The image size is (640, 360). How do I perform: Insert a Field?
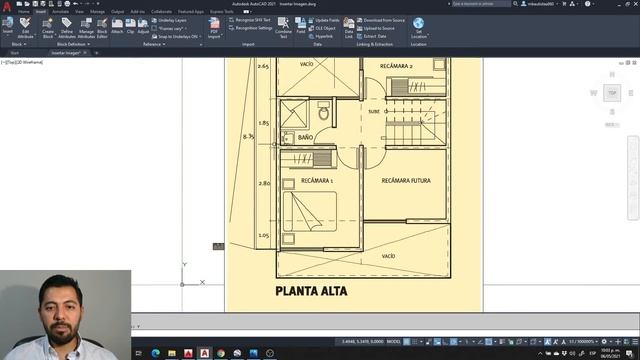(301, 26)
